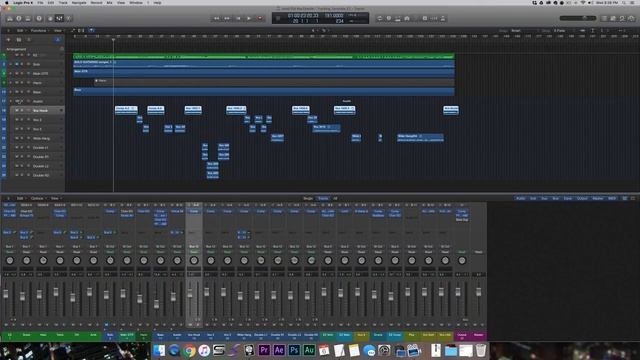The height and width of the screenshot is (360, 640).
Task: Open the Drag mode dropdown
Action: (x=564, y=31)
